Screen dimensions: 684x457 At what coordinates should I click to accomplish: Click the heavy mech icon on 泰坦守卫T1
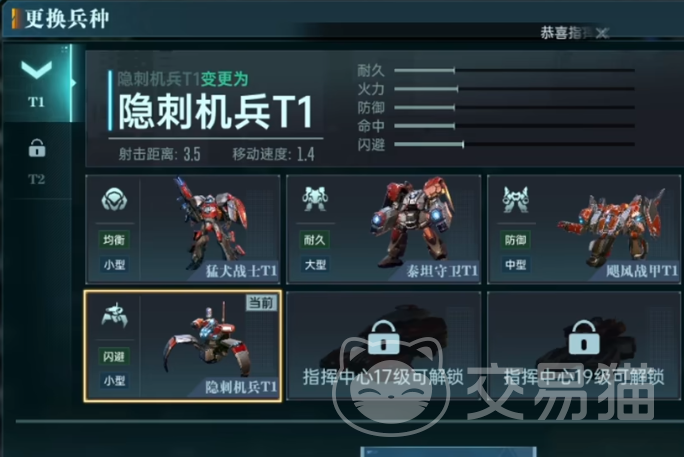pyautogui.click(x=315, y=199)
